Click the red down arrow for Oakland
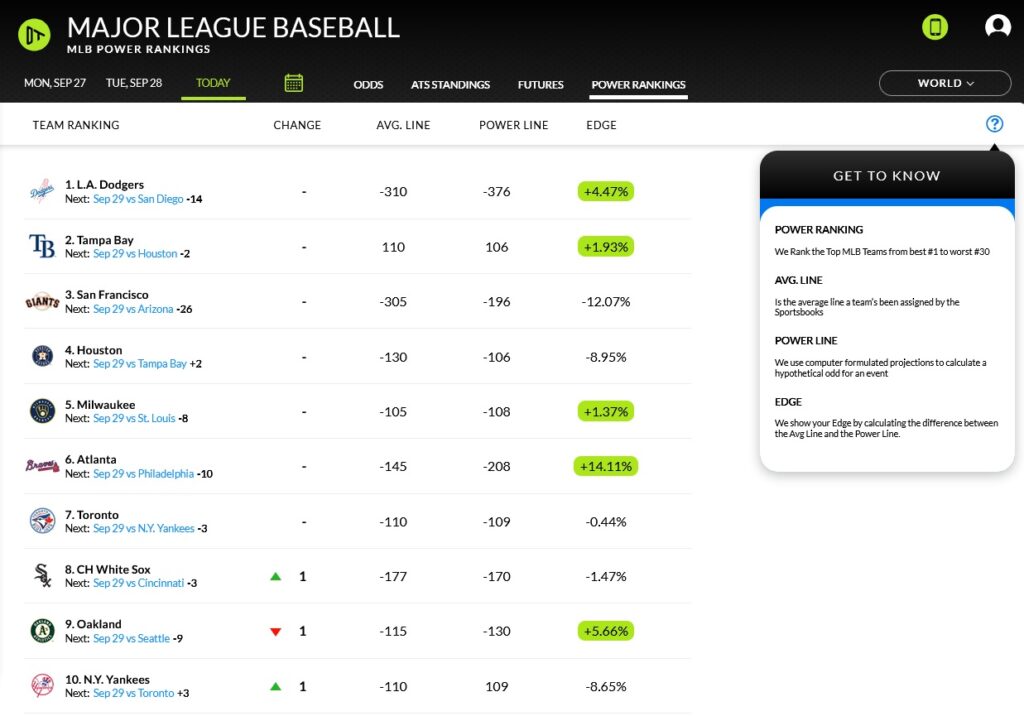Viewport: 1024px width, 716px height. coord(276,631)
